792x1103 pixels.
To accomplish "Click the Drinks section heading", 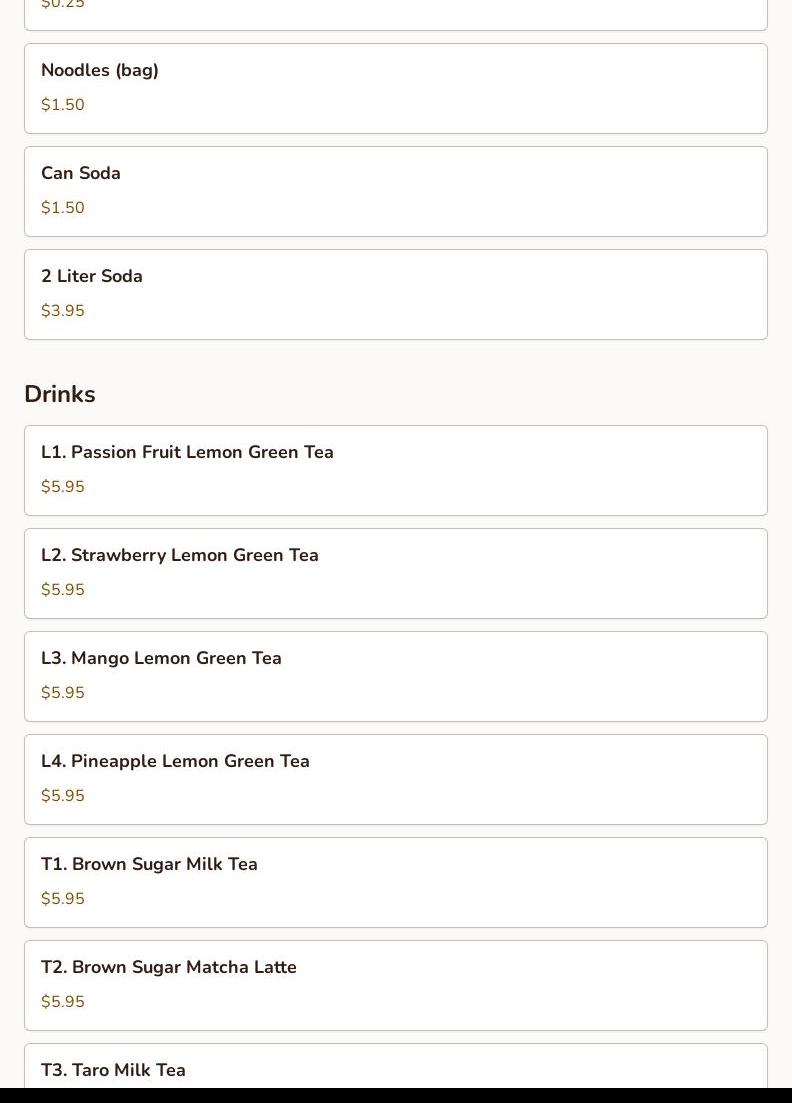I will [x=60, y=394].
